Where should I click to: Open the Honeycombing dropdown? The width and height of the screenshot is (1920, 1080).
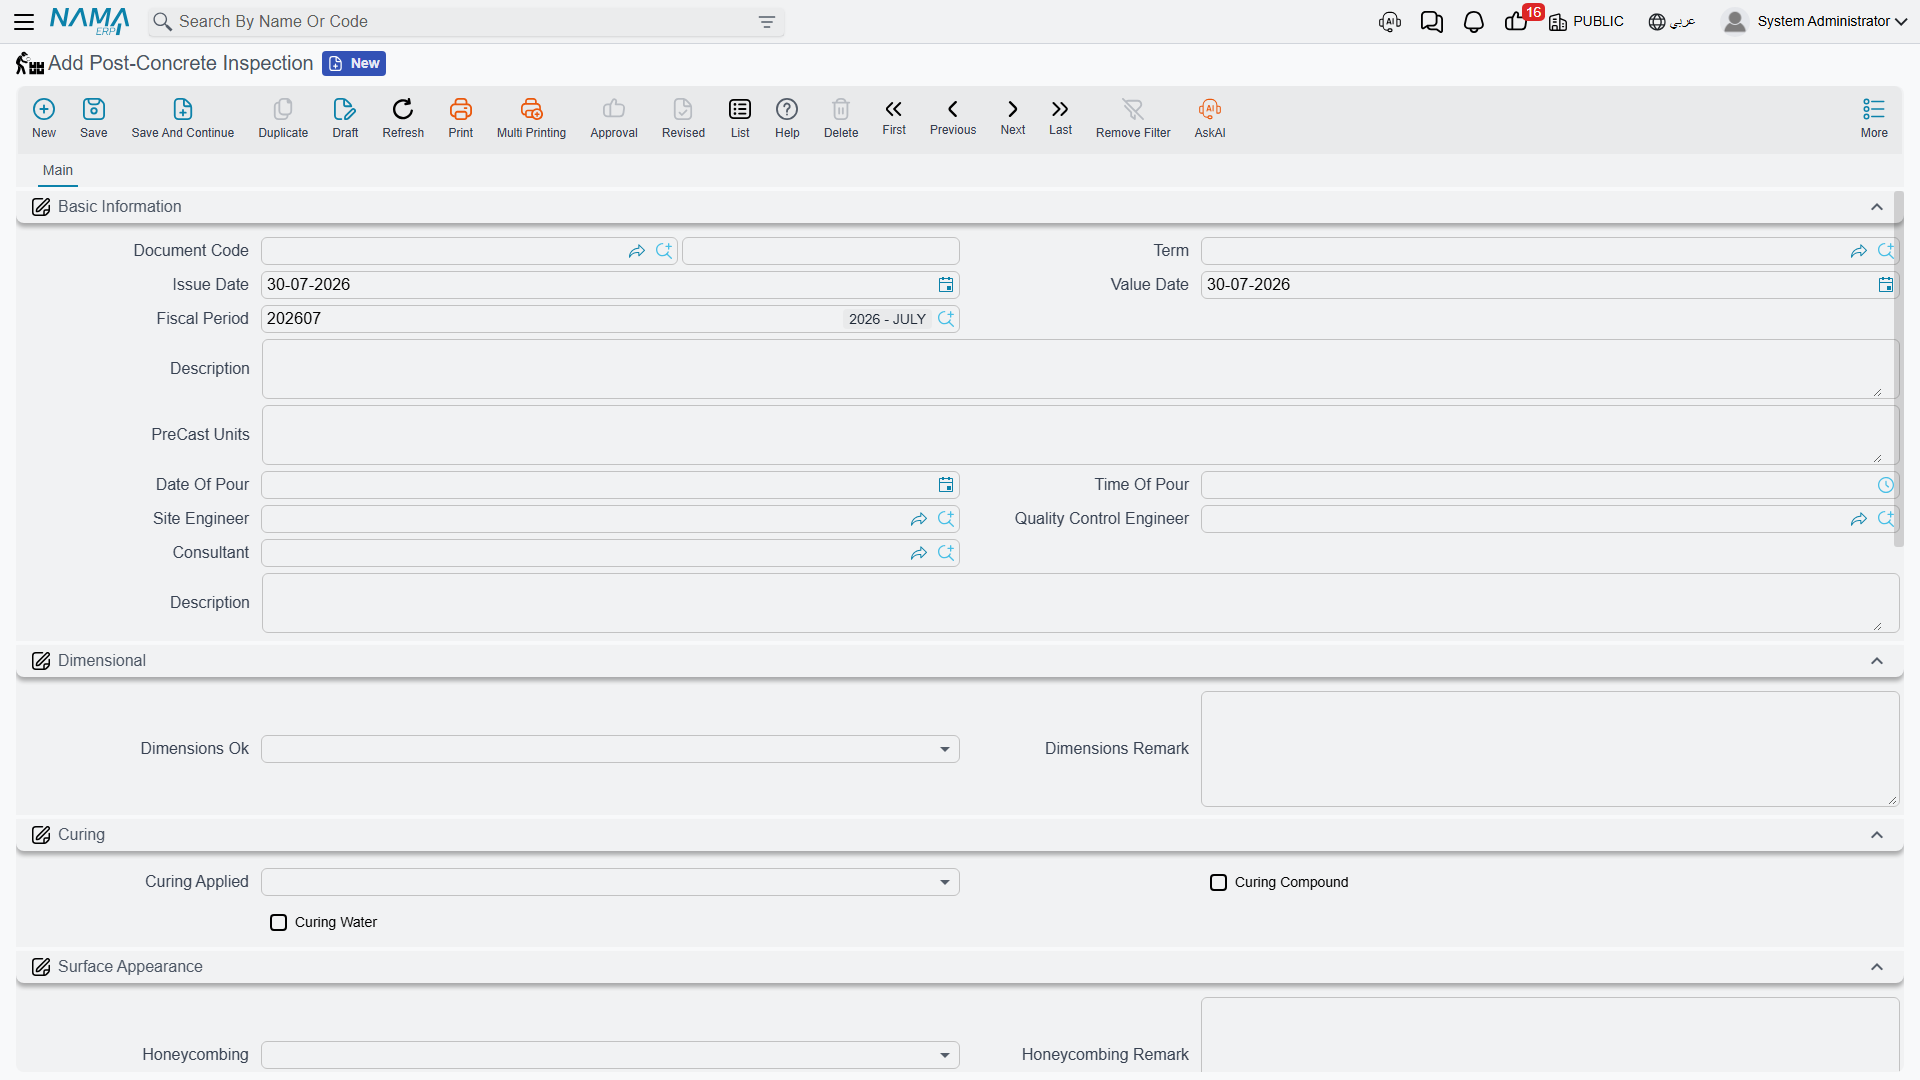610,1055
